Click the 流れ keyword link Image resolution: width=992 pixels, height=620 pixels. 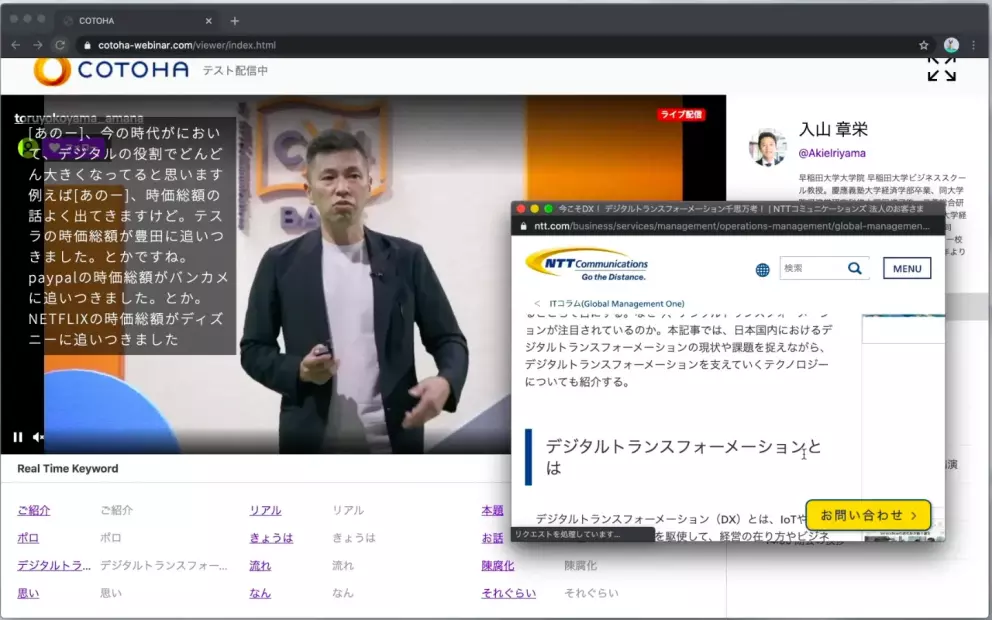point(260,566)
